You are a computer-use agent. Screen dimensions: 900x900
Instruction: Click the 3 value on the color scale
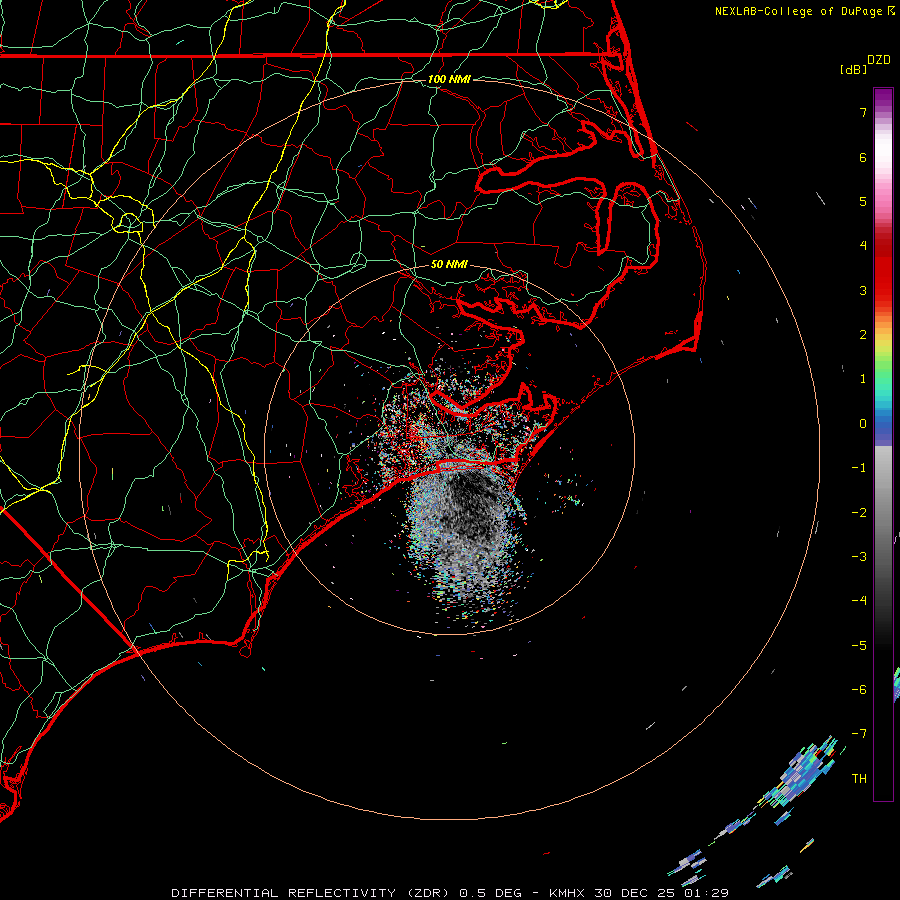coord(863,290)
